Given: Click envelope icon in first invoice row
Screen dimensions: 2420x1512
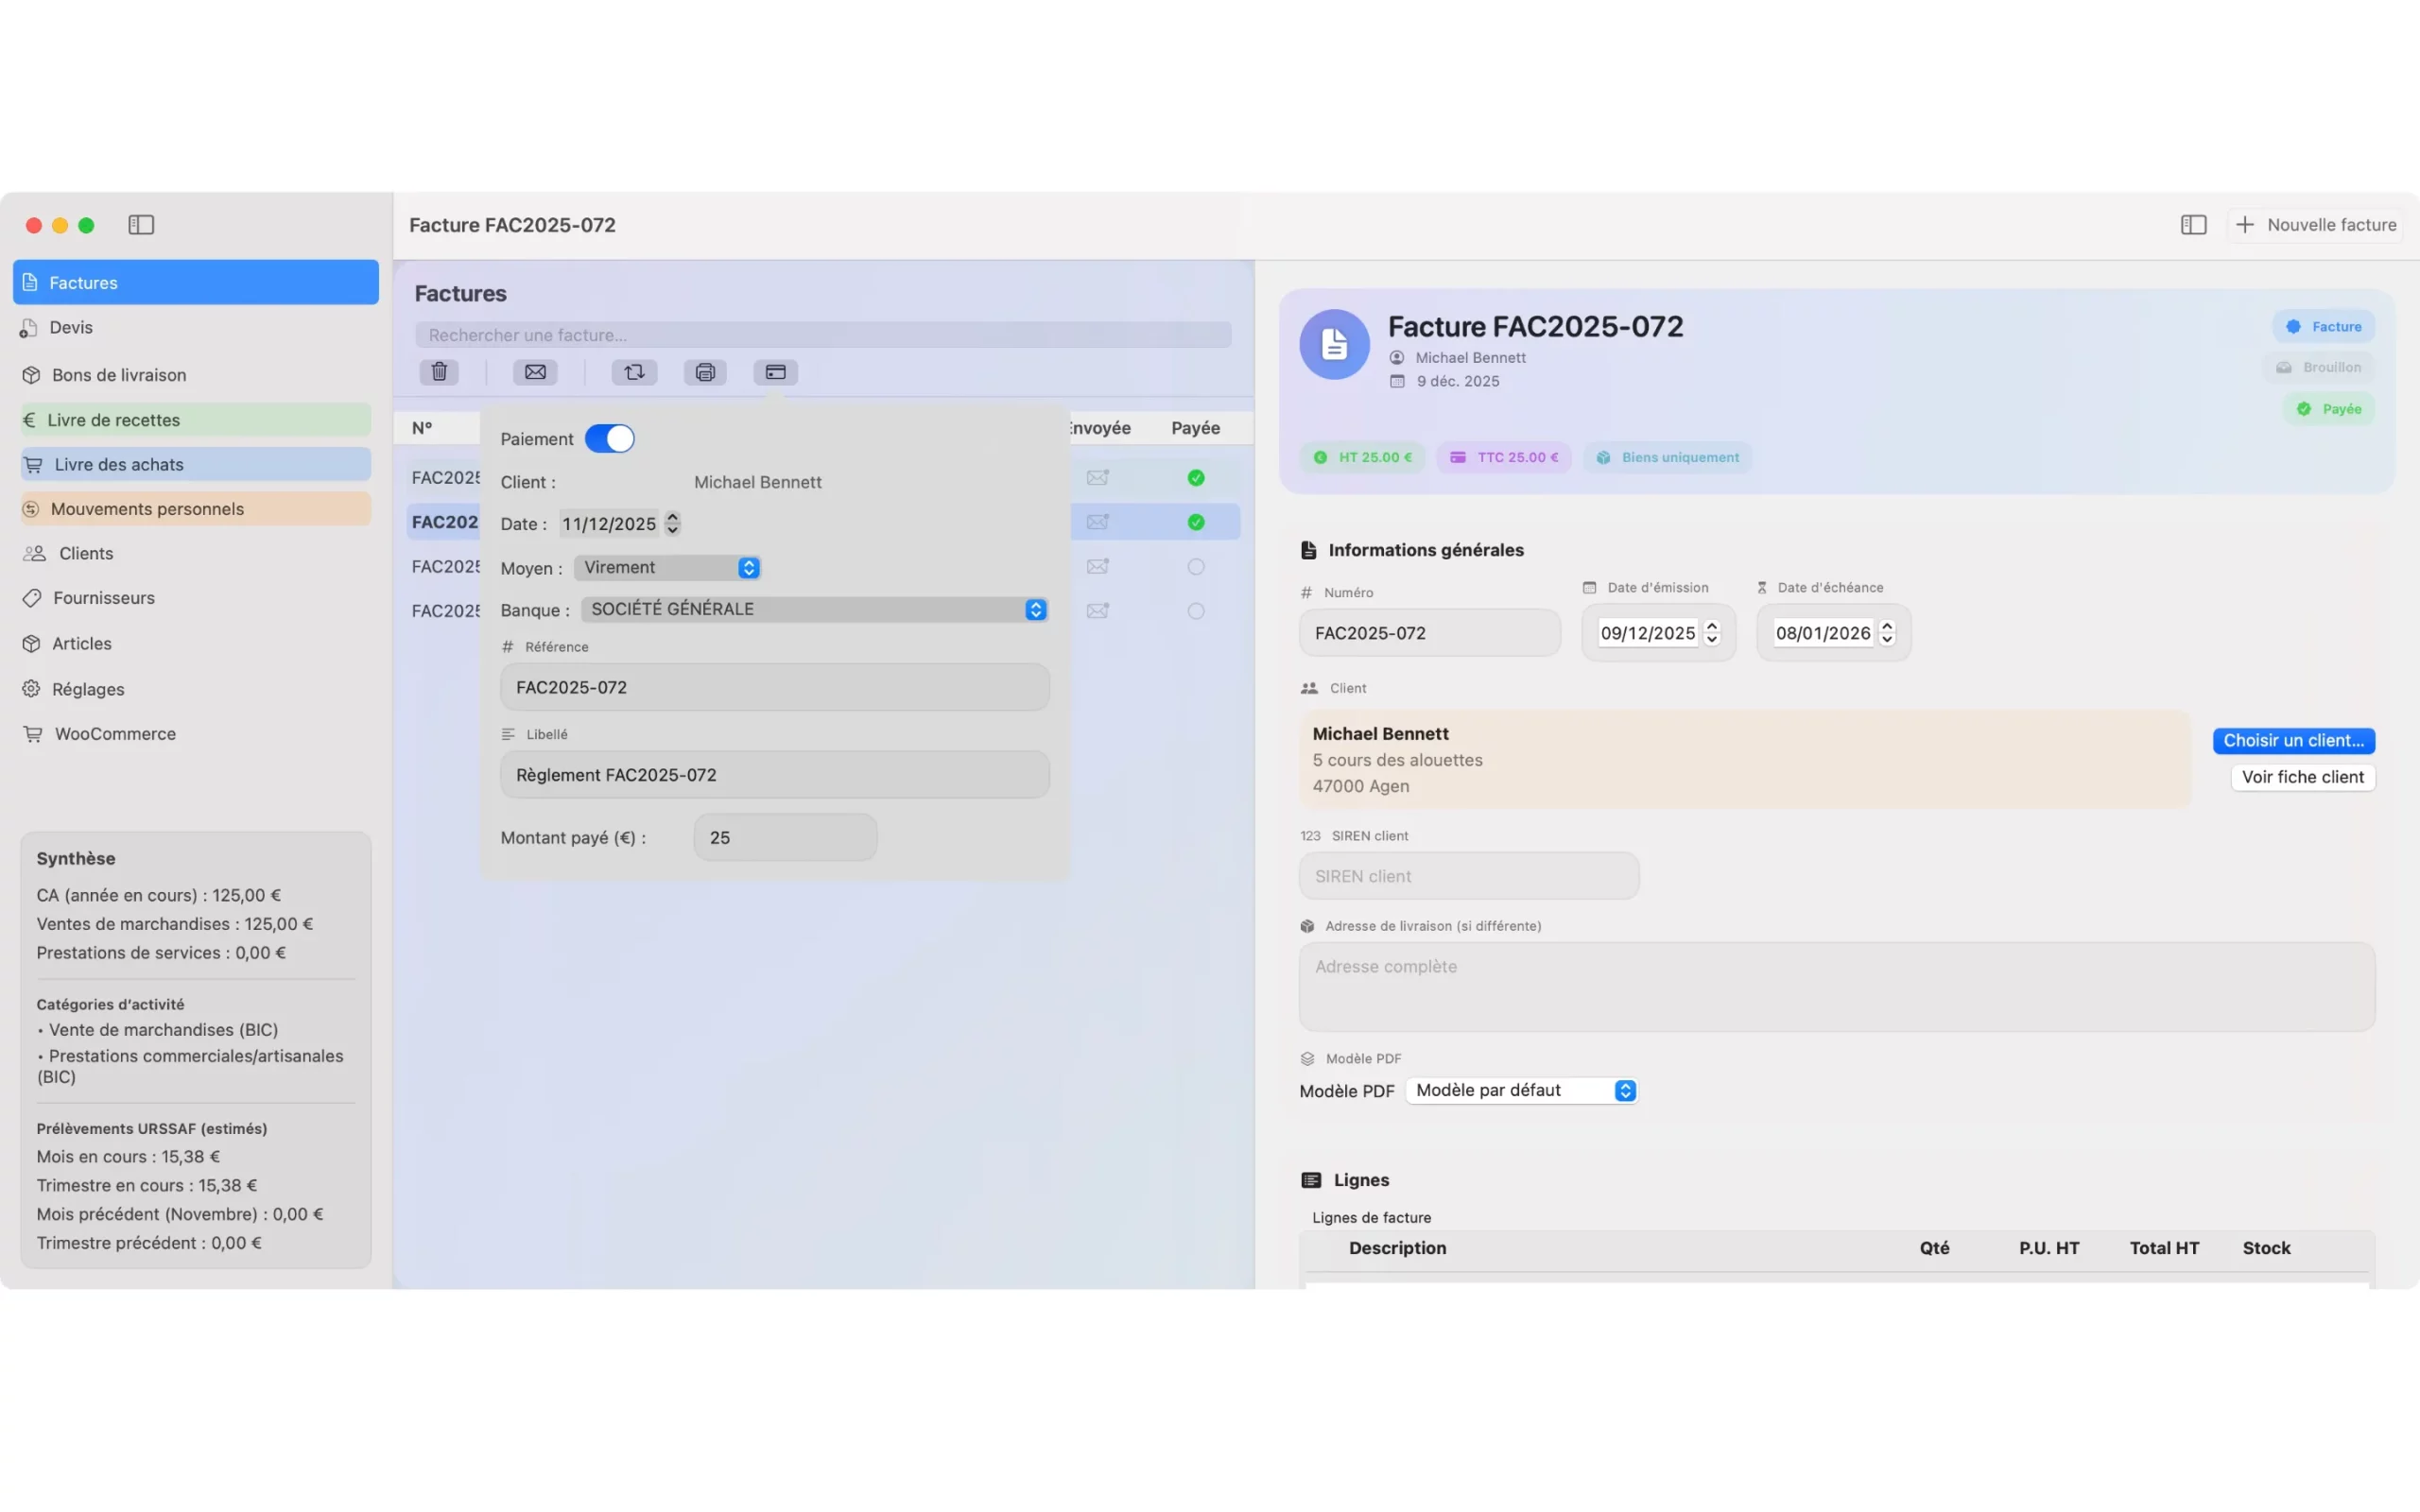Looking at the screenshot, I should tap(1097, 478).
